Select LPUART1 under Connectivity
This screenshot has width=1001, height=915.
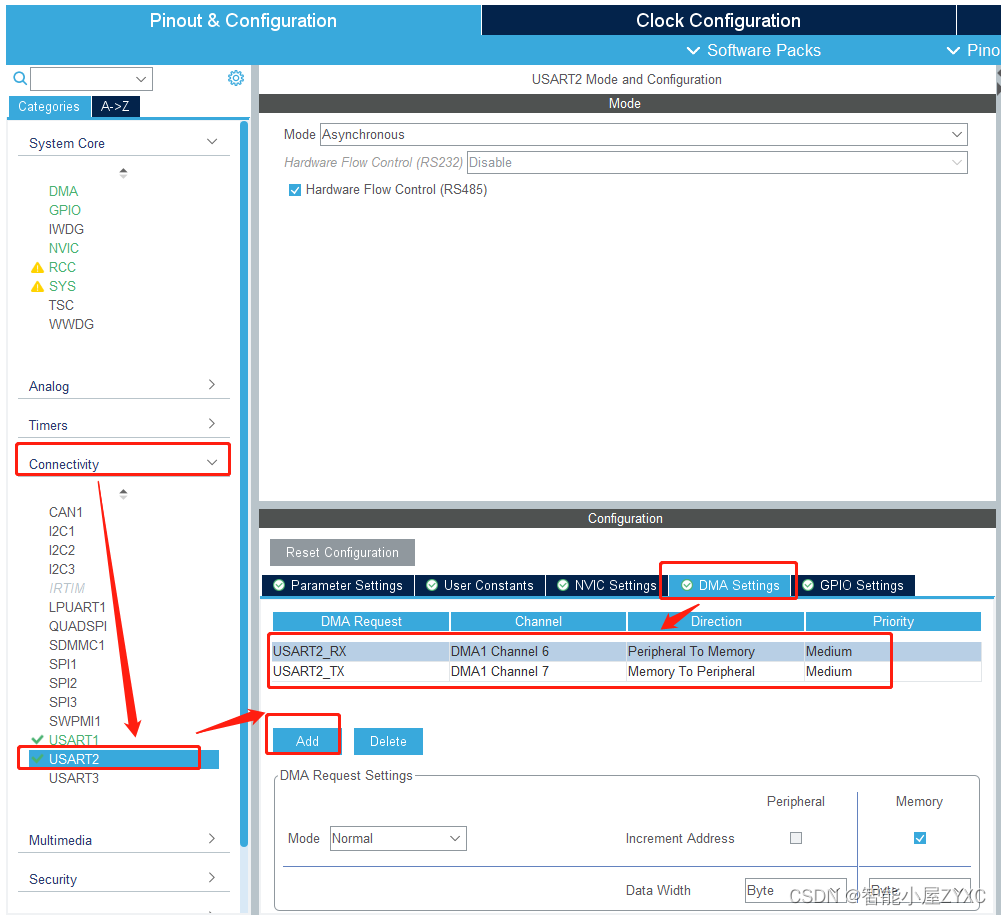(x=77, y=607)
